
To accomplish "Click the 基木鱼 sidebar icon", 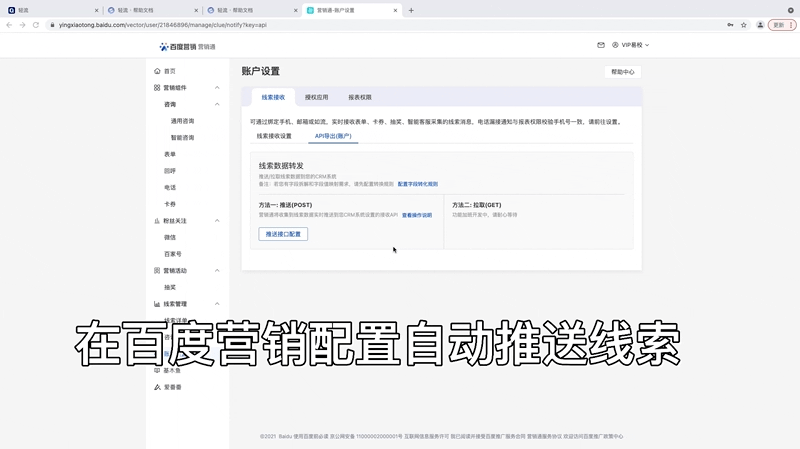I will (x=157, y=370).
